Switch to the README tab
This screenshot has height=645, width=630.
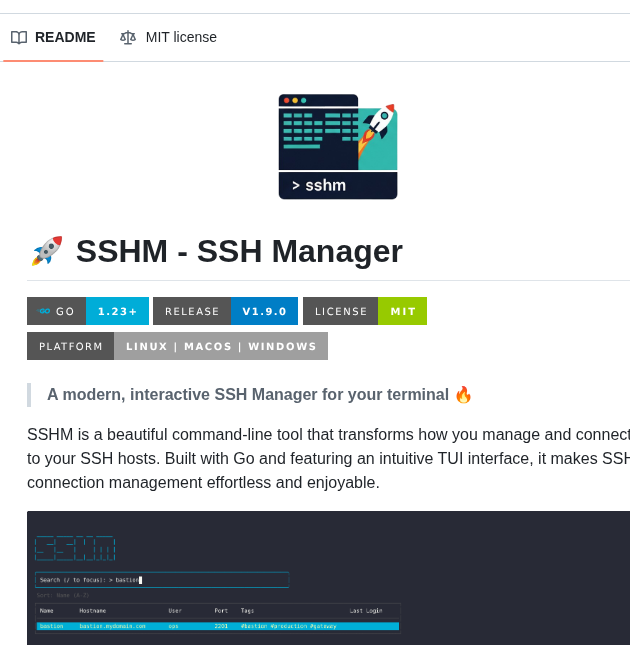[x=54, y=37]
